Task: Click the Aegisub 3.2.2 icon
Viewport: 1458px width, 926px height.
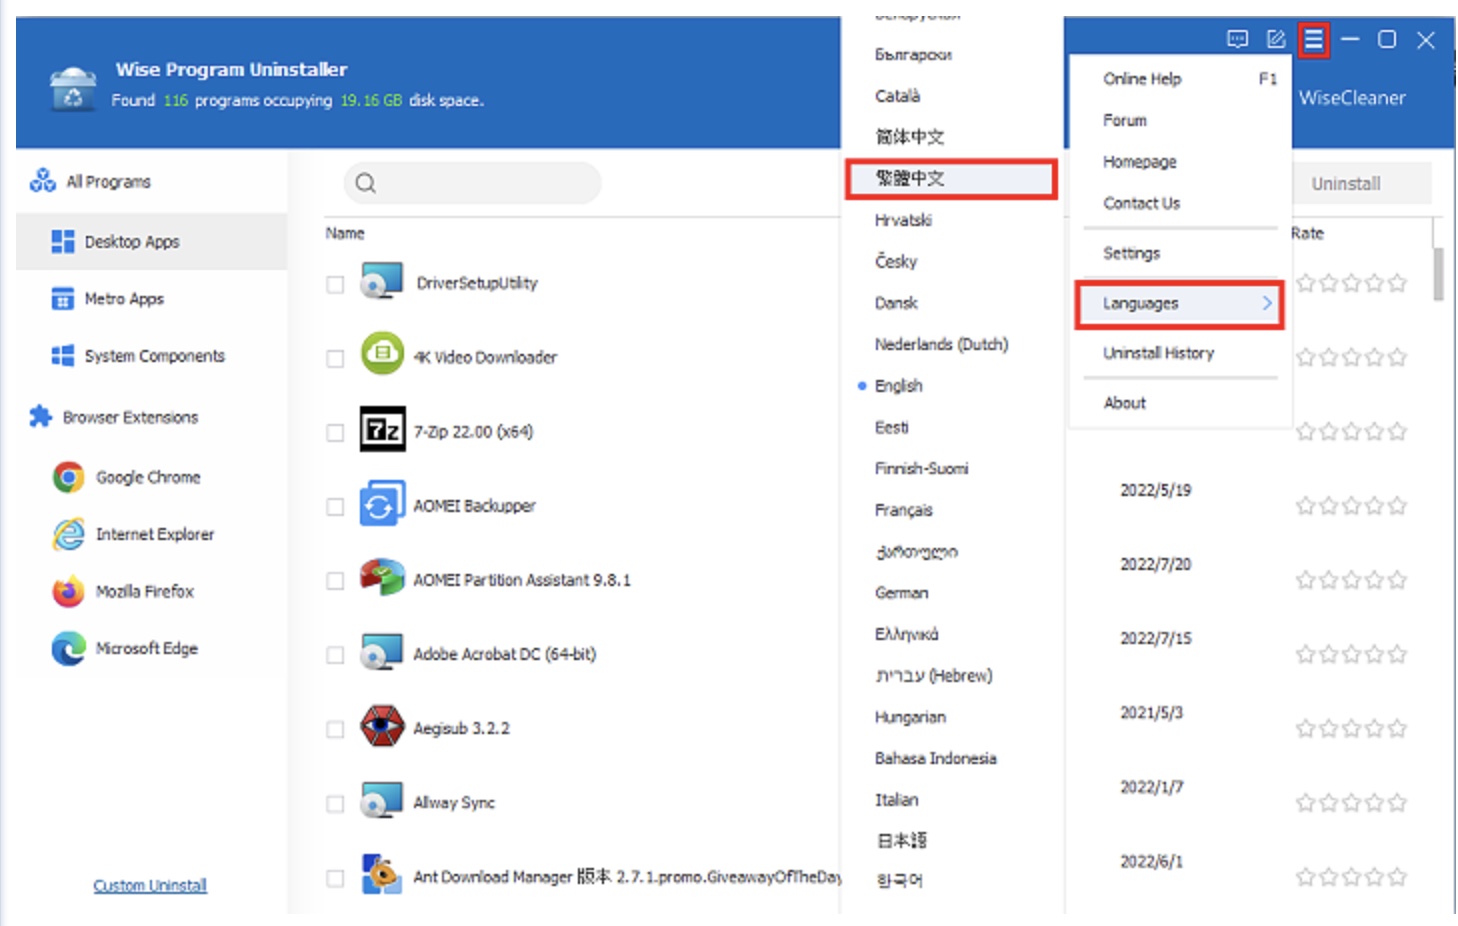Action: pyautogui.click(x=382, y=726)
